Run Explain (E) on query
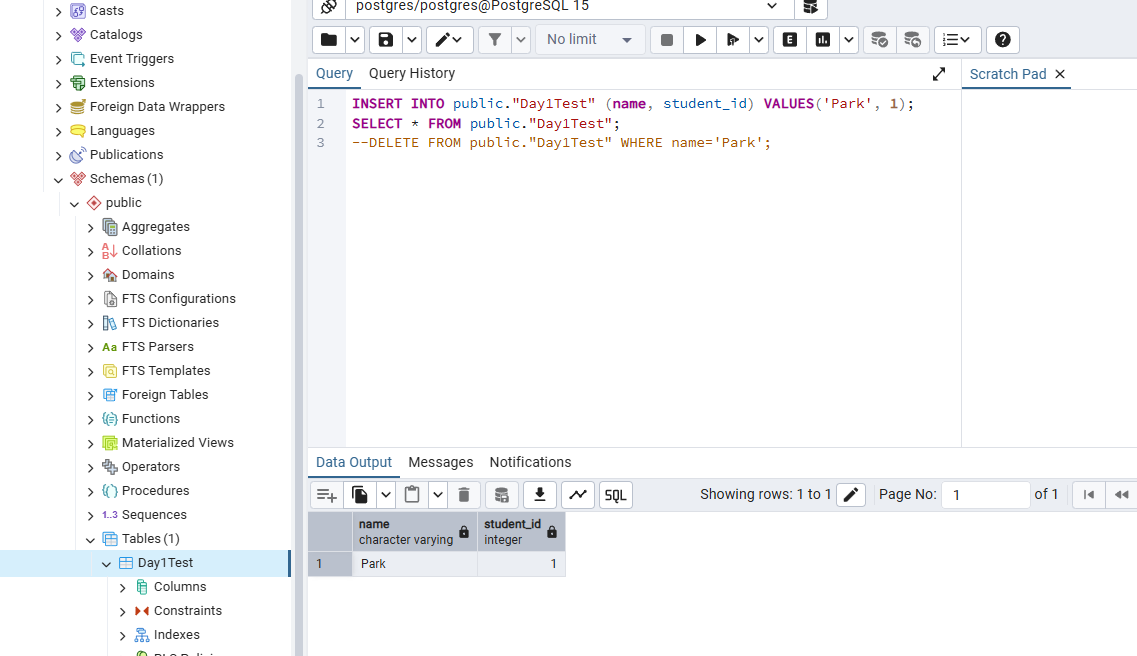This screenshot has height=656, width=1137. 790,40
